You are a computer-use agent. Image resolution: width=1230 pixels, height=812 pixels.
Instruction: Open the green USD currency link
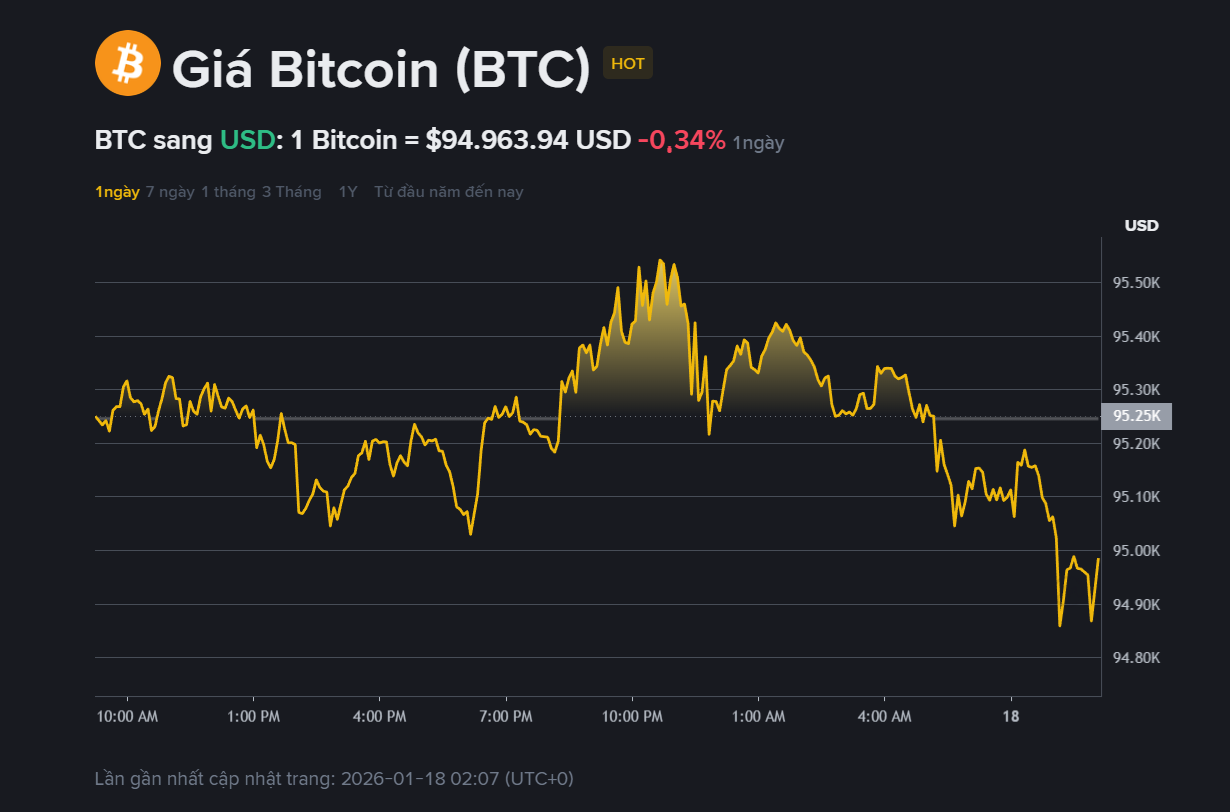point(247,141)
